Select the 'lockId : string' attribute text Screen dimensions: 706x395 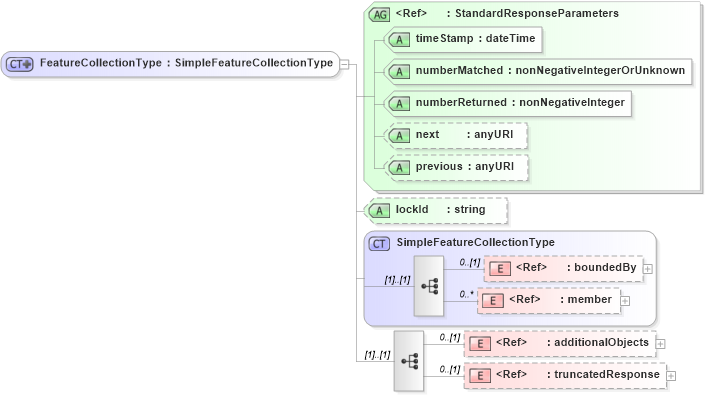[x=440, y=209]
